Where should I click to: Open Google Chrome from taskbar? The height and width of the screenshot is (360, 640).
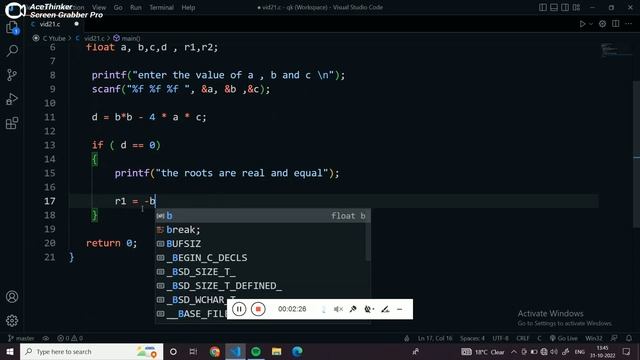215,351
